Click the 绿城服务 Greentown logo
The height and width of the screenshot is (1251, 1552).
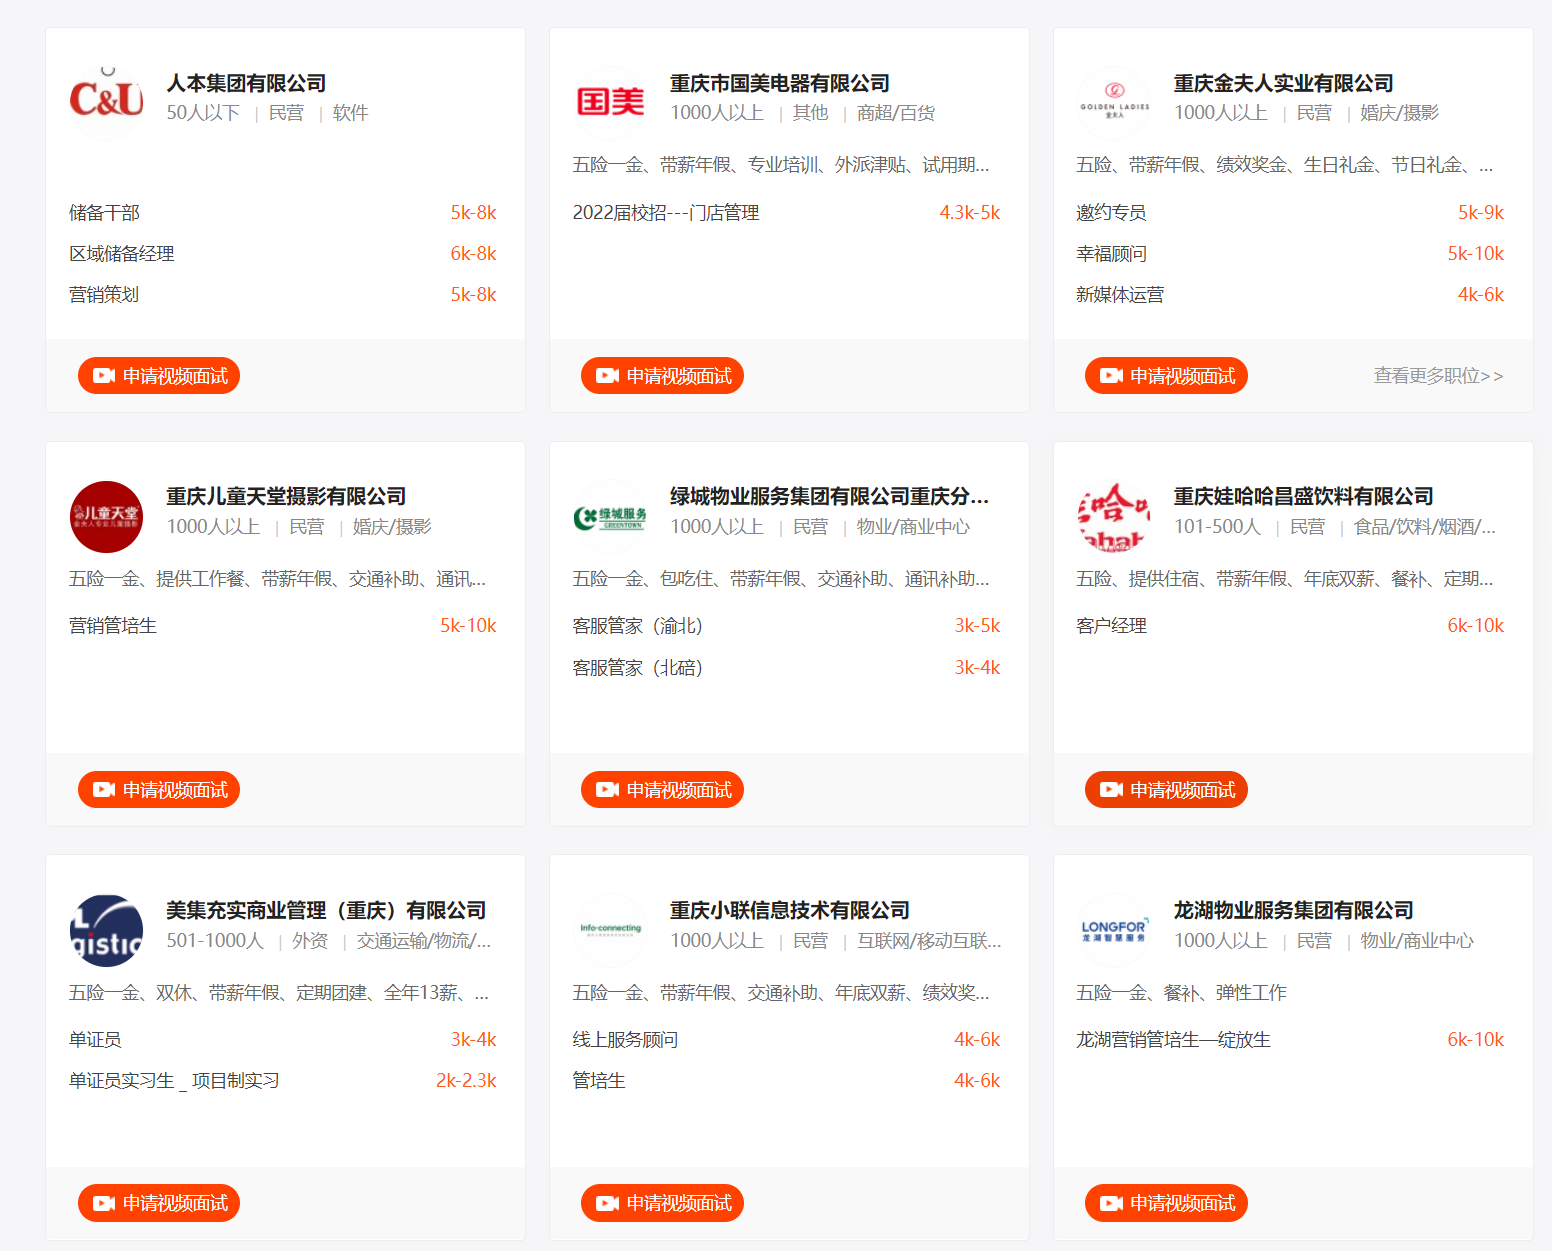tap(610, 517)
